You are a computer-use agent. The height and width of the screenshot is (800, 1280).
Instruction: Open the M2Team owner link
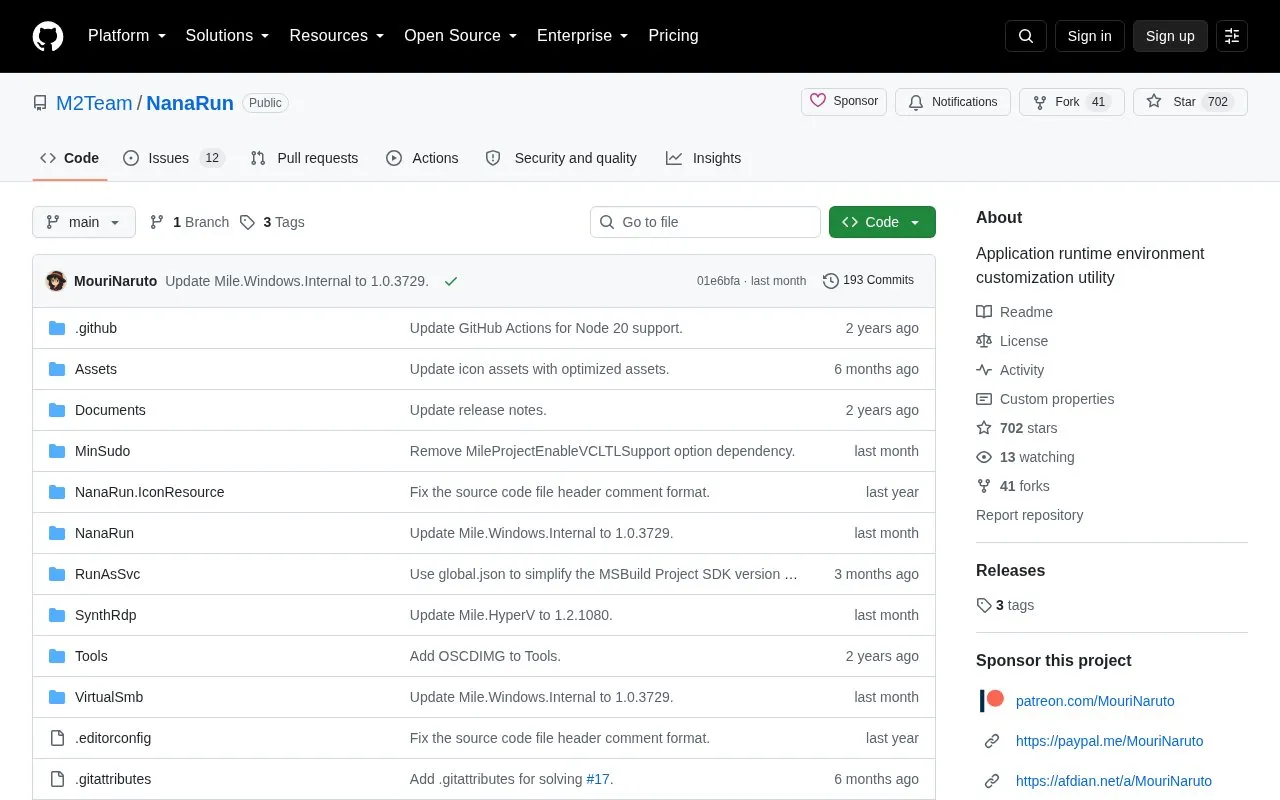94,103
